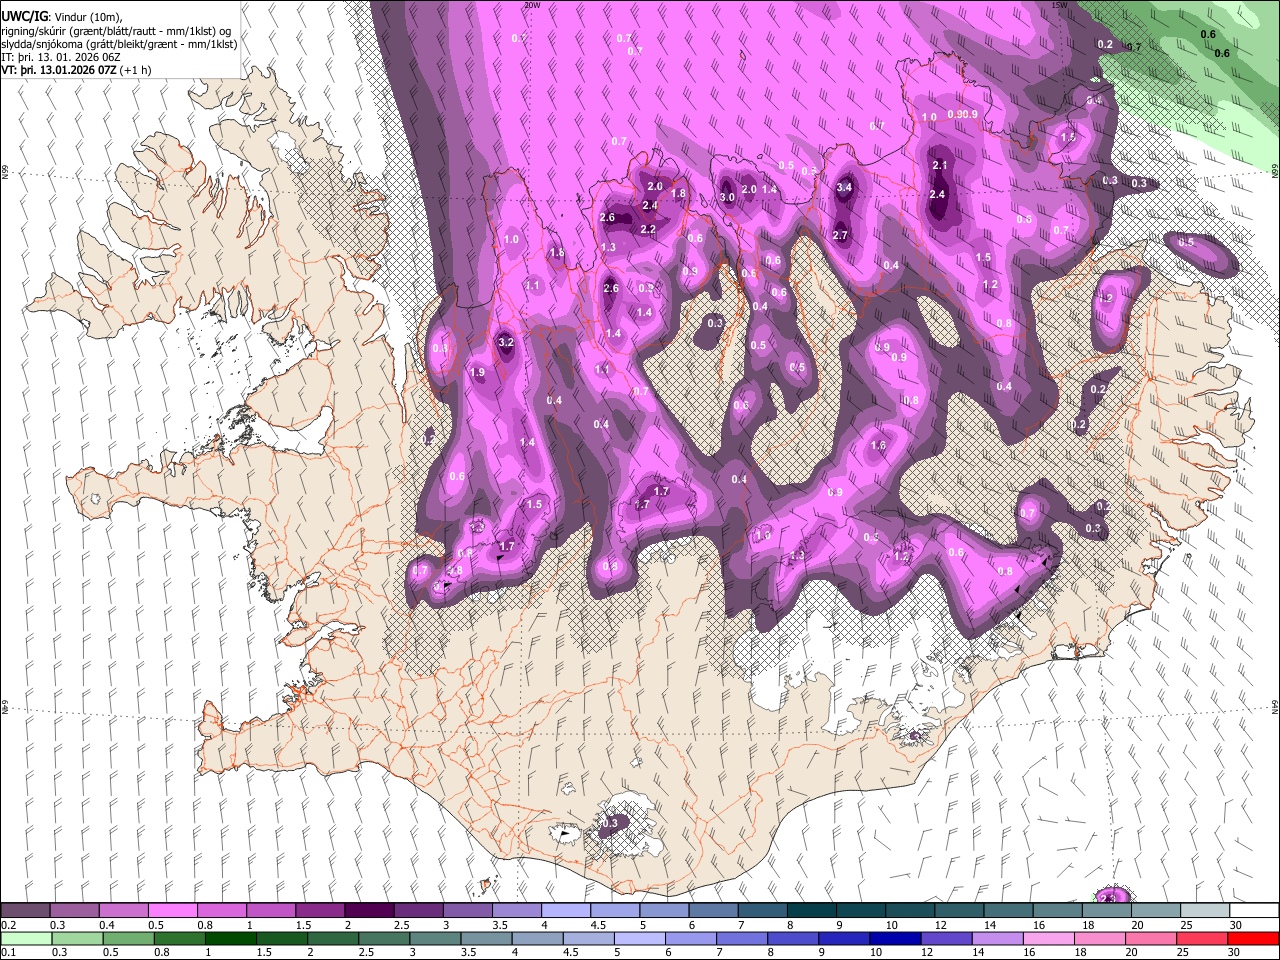This screenshot has width=1280, height=960.
Task: Click the 15W longitude label at the top
Action: click(1059, 5)
